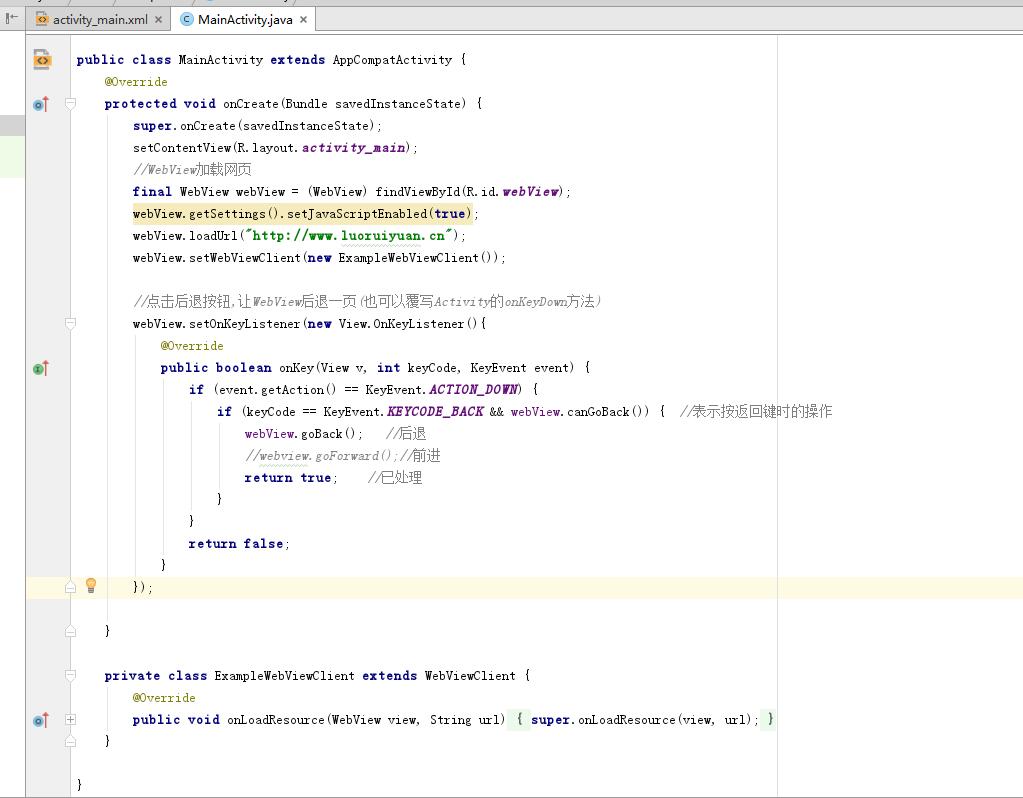1023x798 pixels.
Task: Click the fold end marker closing onCreate
Action: [70, 631]
